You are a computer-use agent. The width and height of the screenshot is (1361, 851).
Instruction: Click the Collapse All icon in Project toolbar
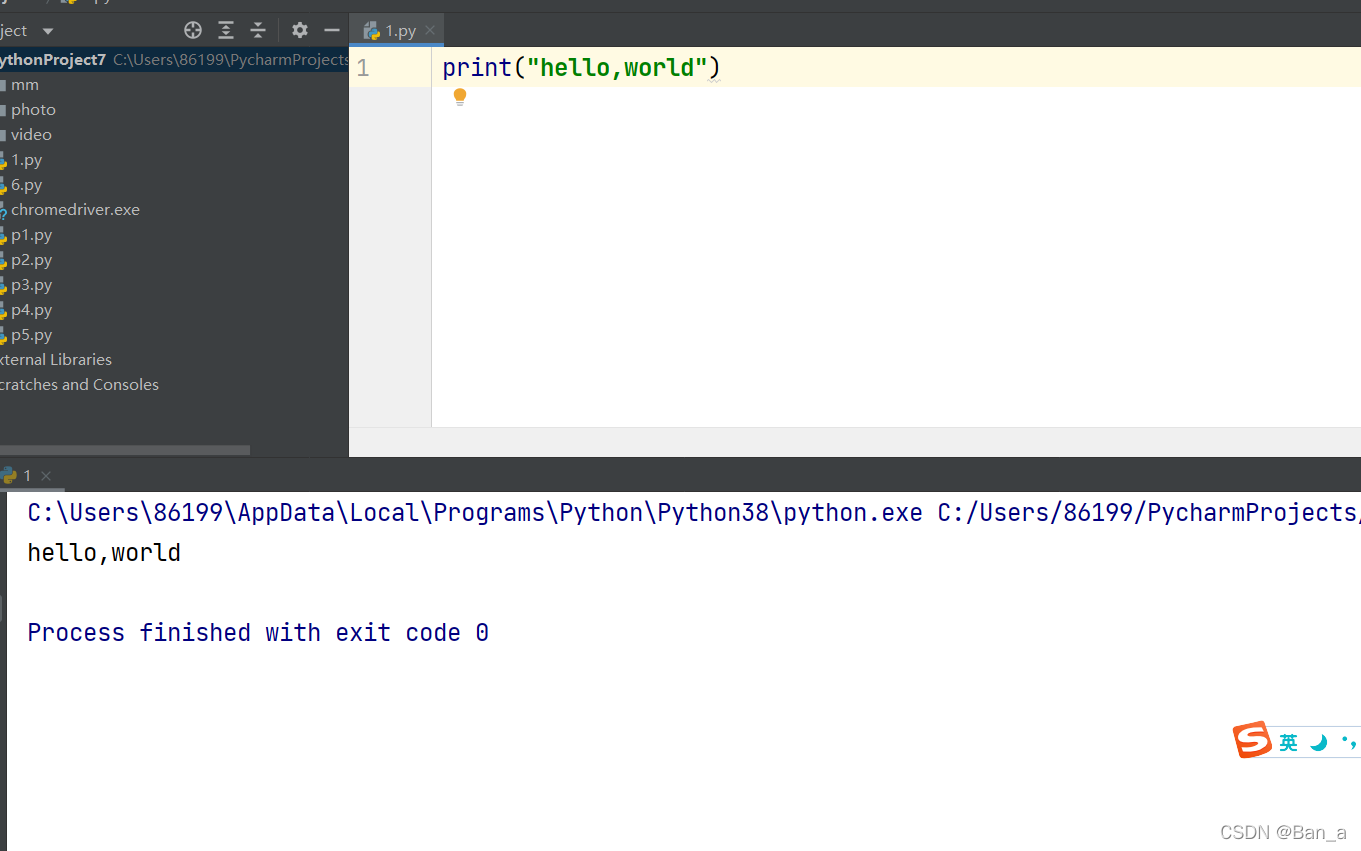click(x=258, y=30)
